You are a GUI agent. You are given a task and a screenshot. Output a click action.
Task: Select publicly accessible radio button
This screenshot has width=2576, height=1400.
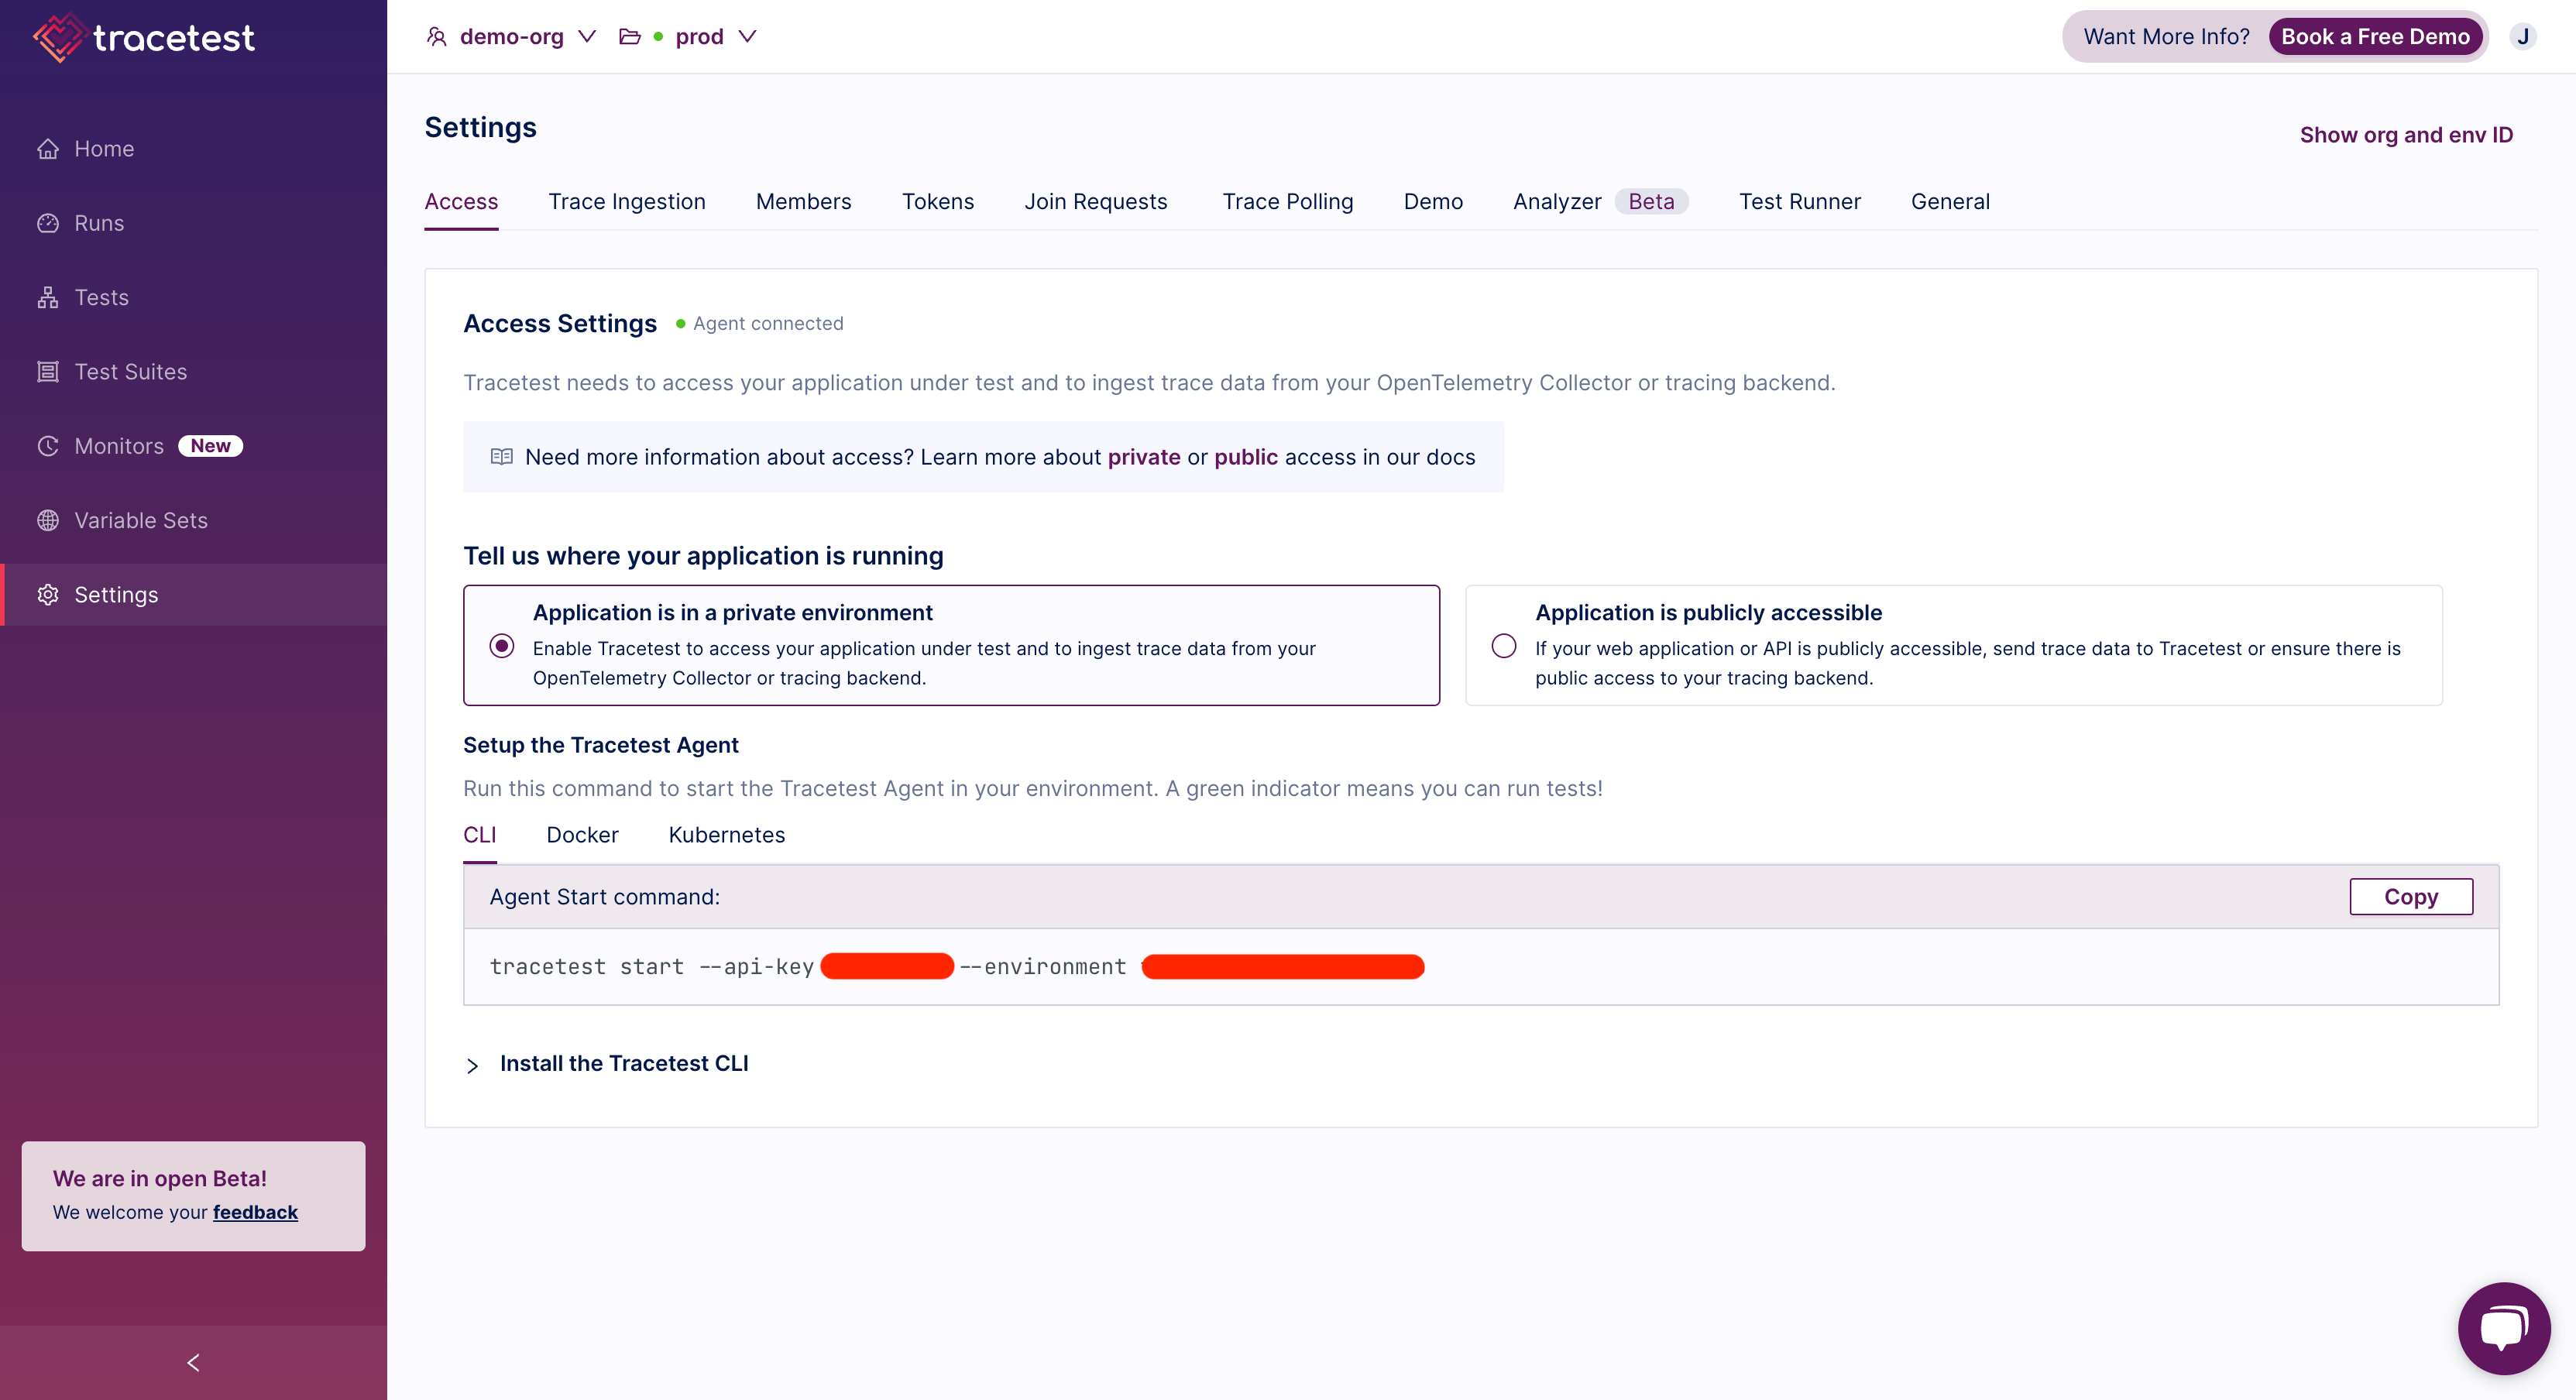1503,646
